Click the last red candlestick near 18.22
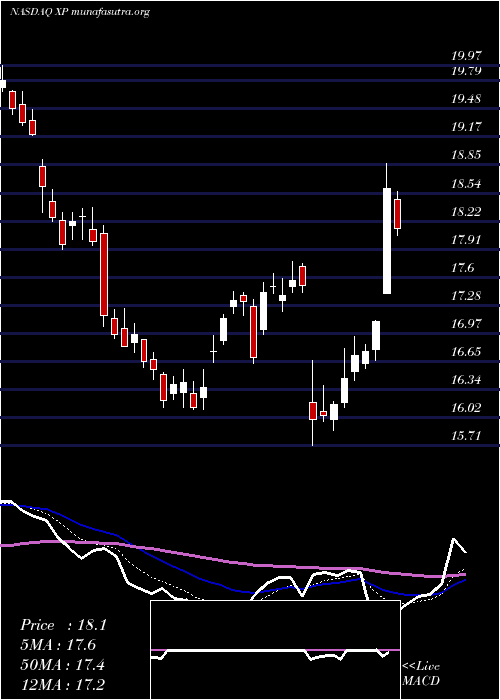The width and height of the screenshot is (500, 700). click(x=397, y=214)
